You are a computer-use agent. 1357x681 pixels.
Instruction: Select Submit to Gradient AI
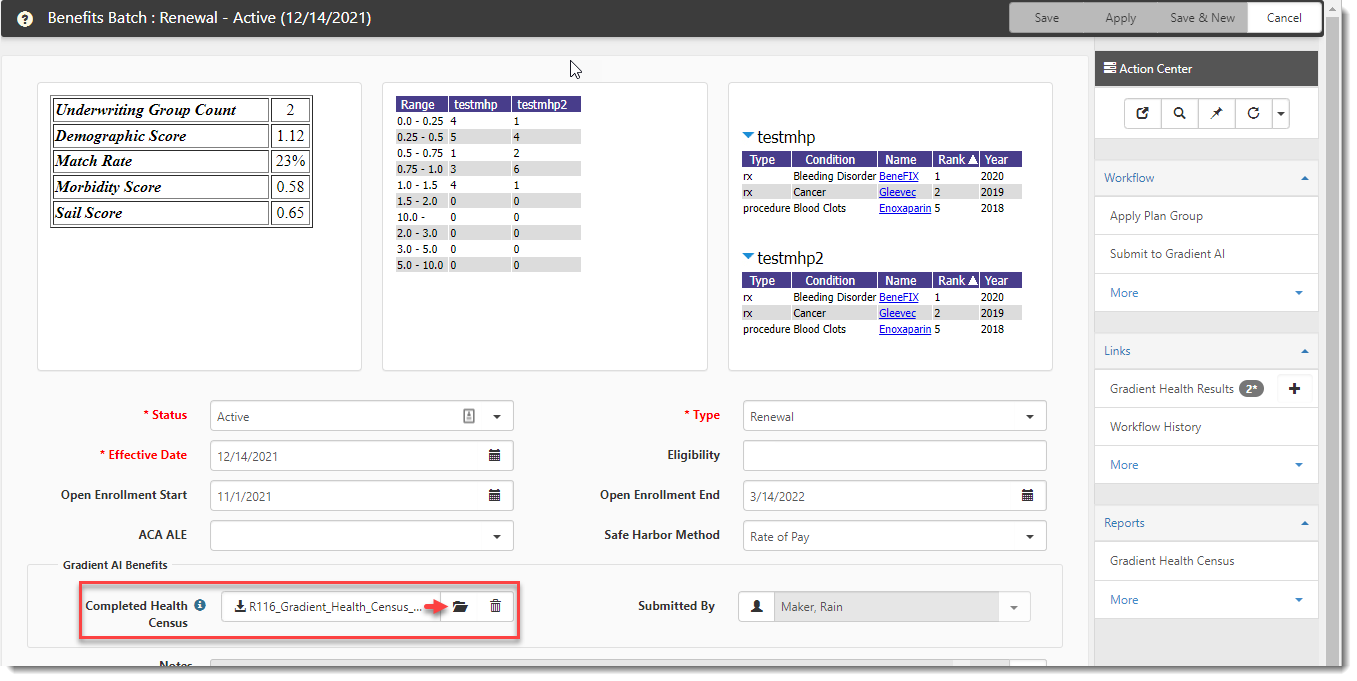[x=1166, y=254]
